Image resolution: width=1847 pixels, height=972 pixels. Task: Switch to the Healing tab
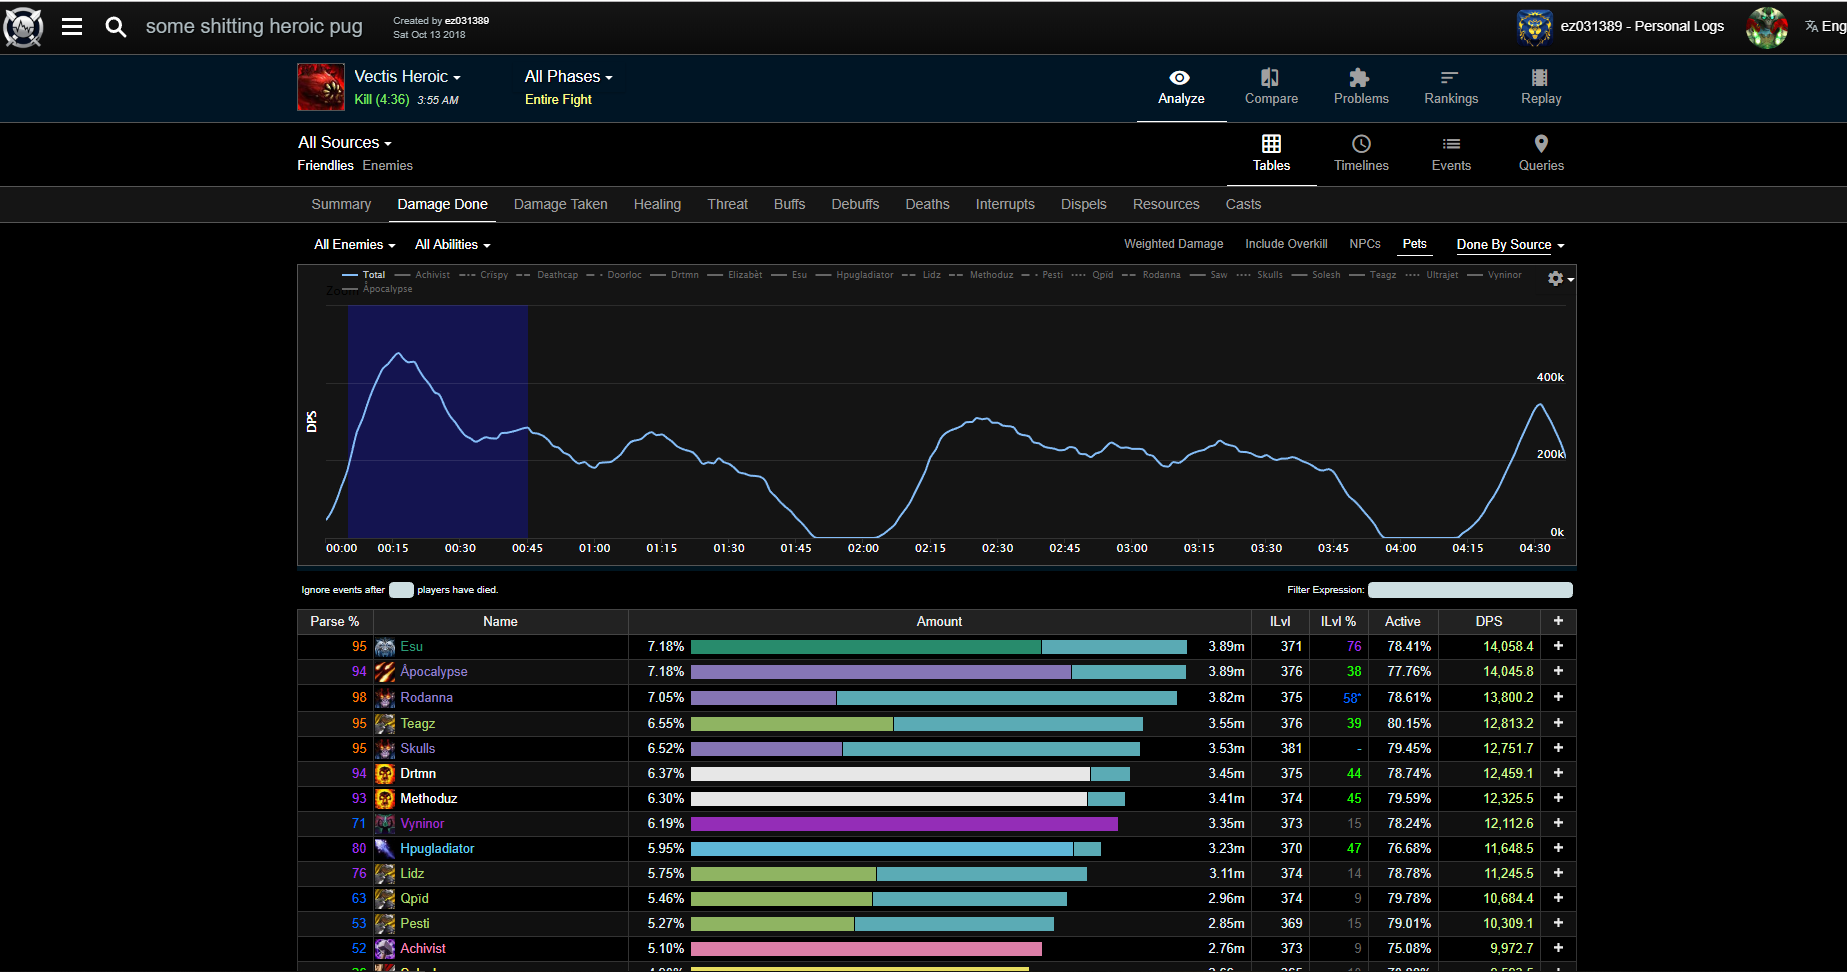pyautogui.click(x=657, y=204)
